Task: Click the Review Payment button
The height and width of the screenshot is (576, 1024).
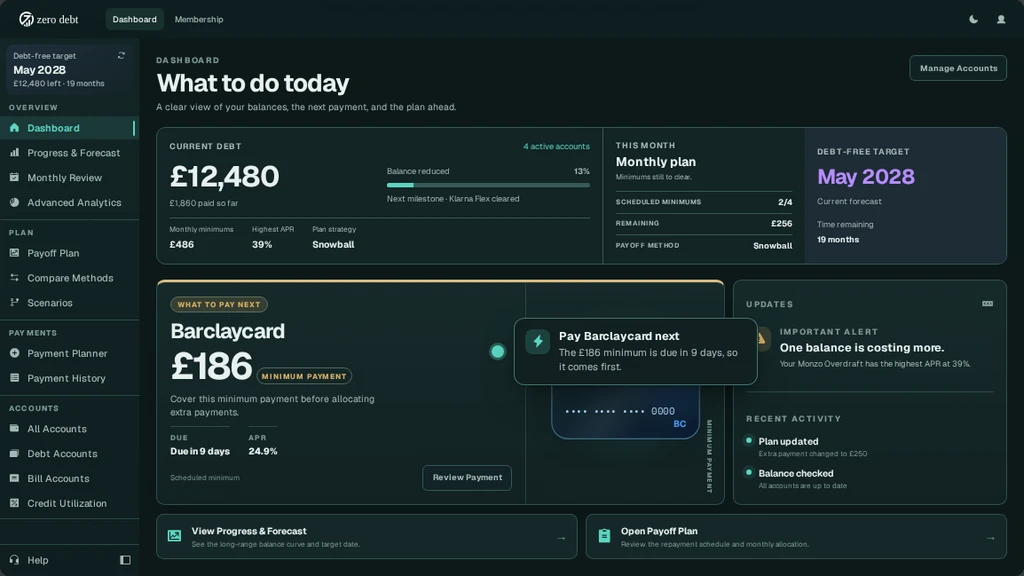Action: [x=467, y=477]
